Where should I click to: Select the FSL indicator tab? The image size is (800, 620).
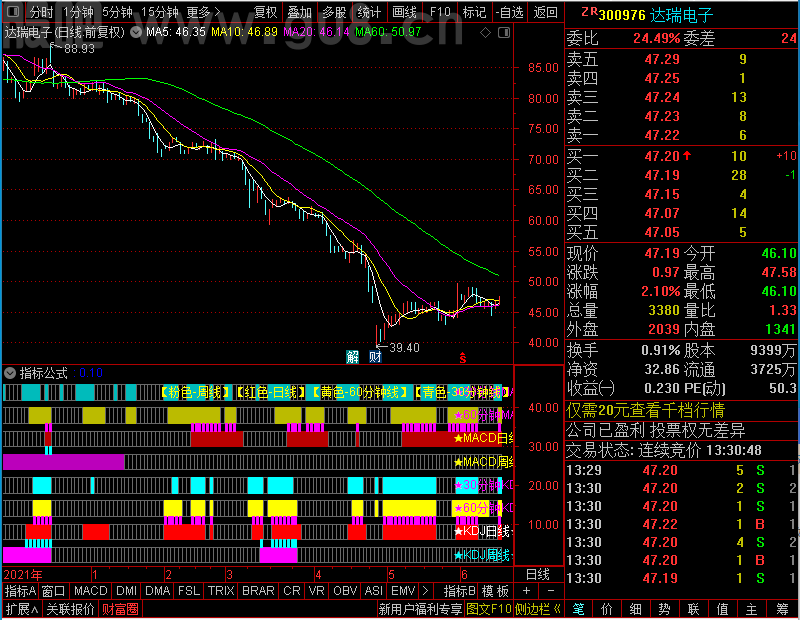pos(189,591)
